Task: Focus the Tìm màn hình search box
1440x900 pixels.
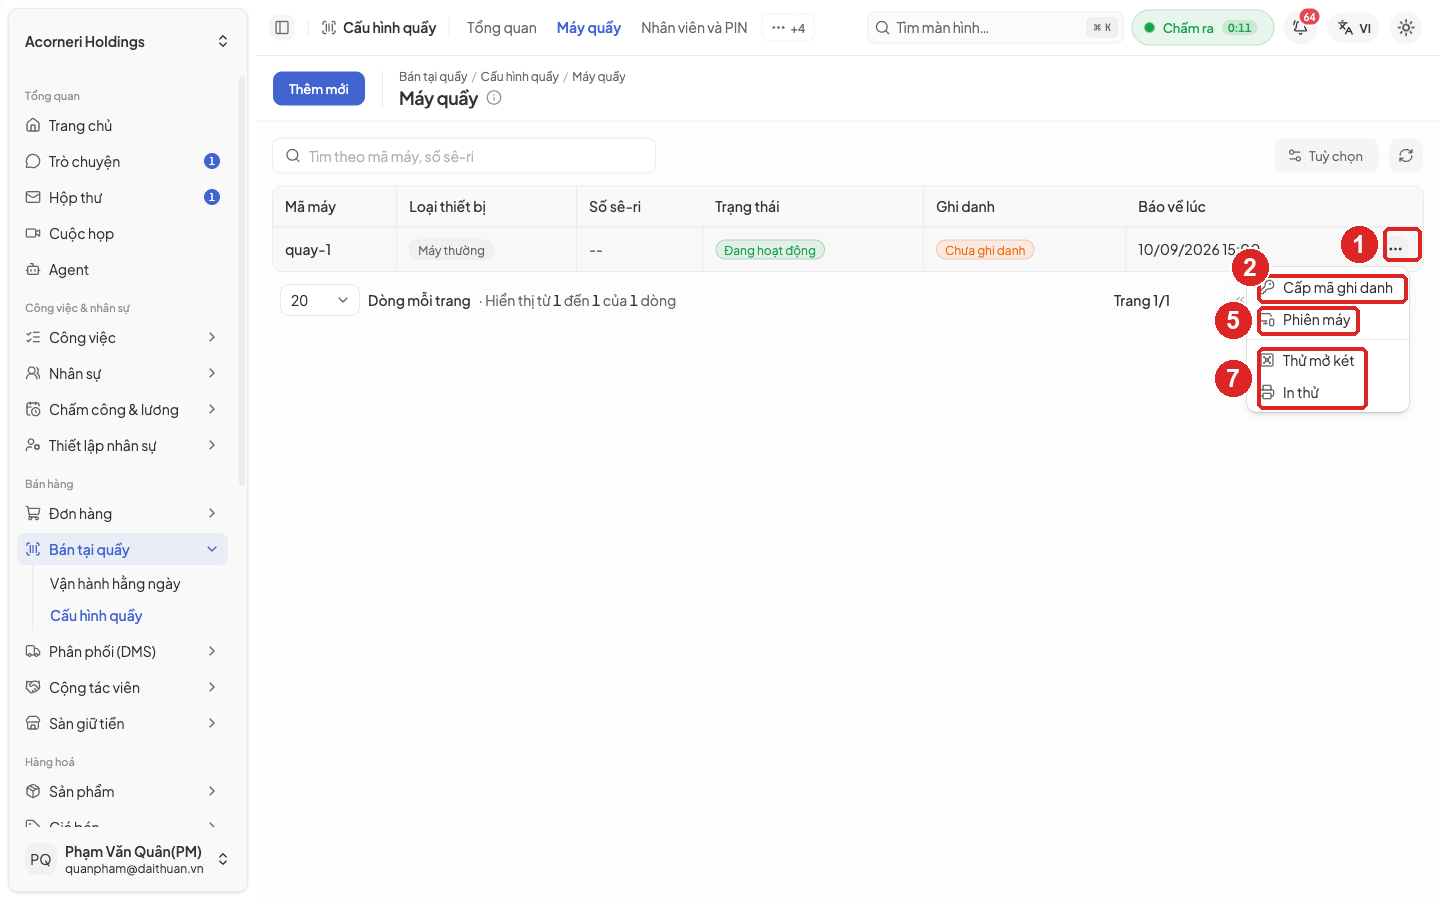Action: click(x=996, y=28)
